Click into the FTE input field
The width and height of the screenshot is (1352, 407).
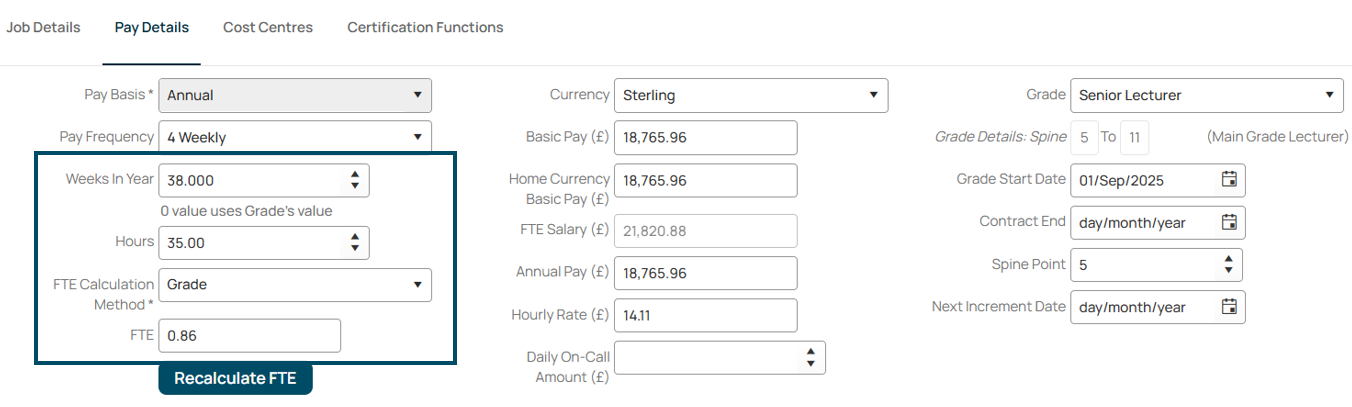[x=250, y=335]
